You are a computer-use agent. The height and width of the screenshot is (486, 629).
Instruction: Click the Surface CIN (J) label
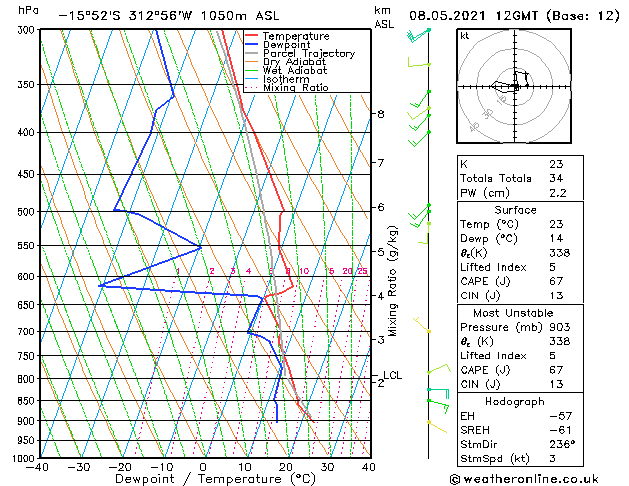pyautogui.click(x=480, y=296)
